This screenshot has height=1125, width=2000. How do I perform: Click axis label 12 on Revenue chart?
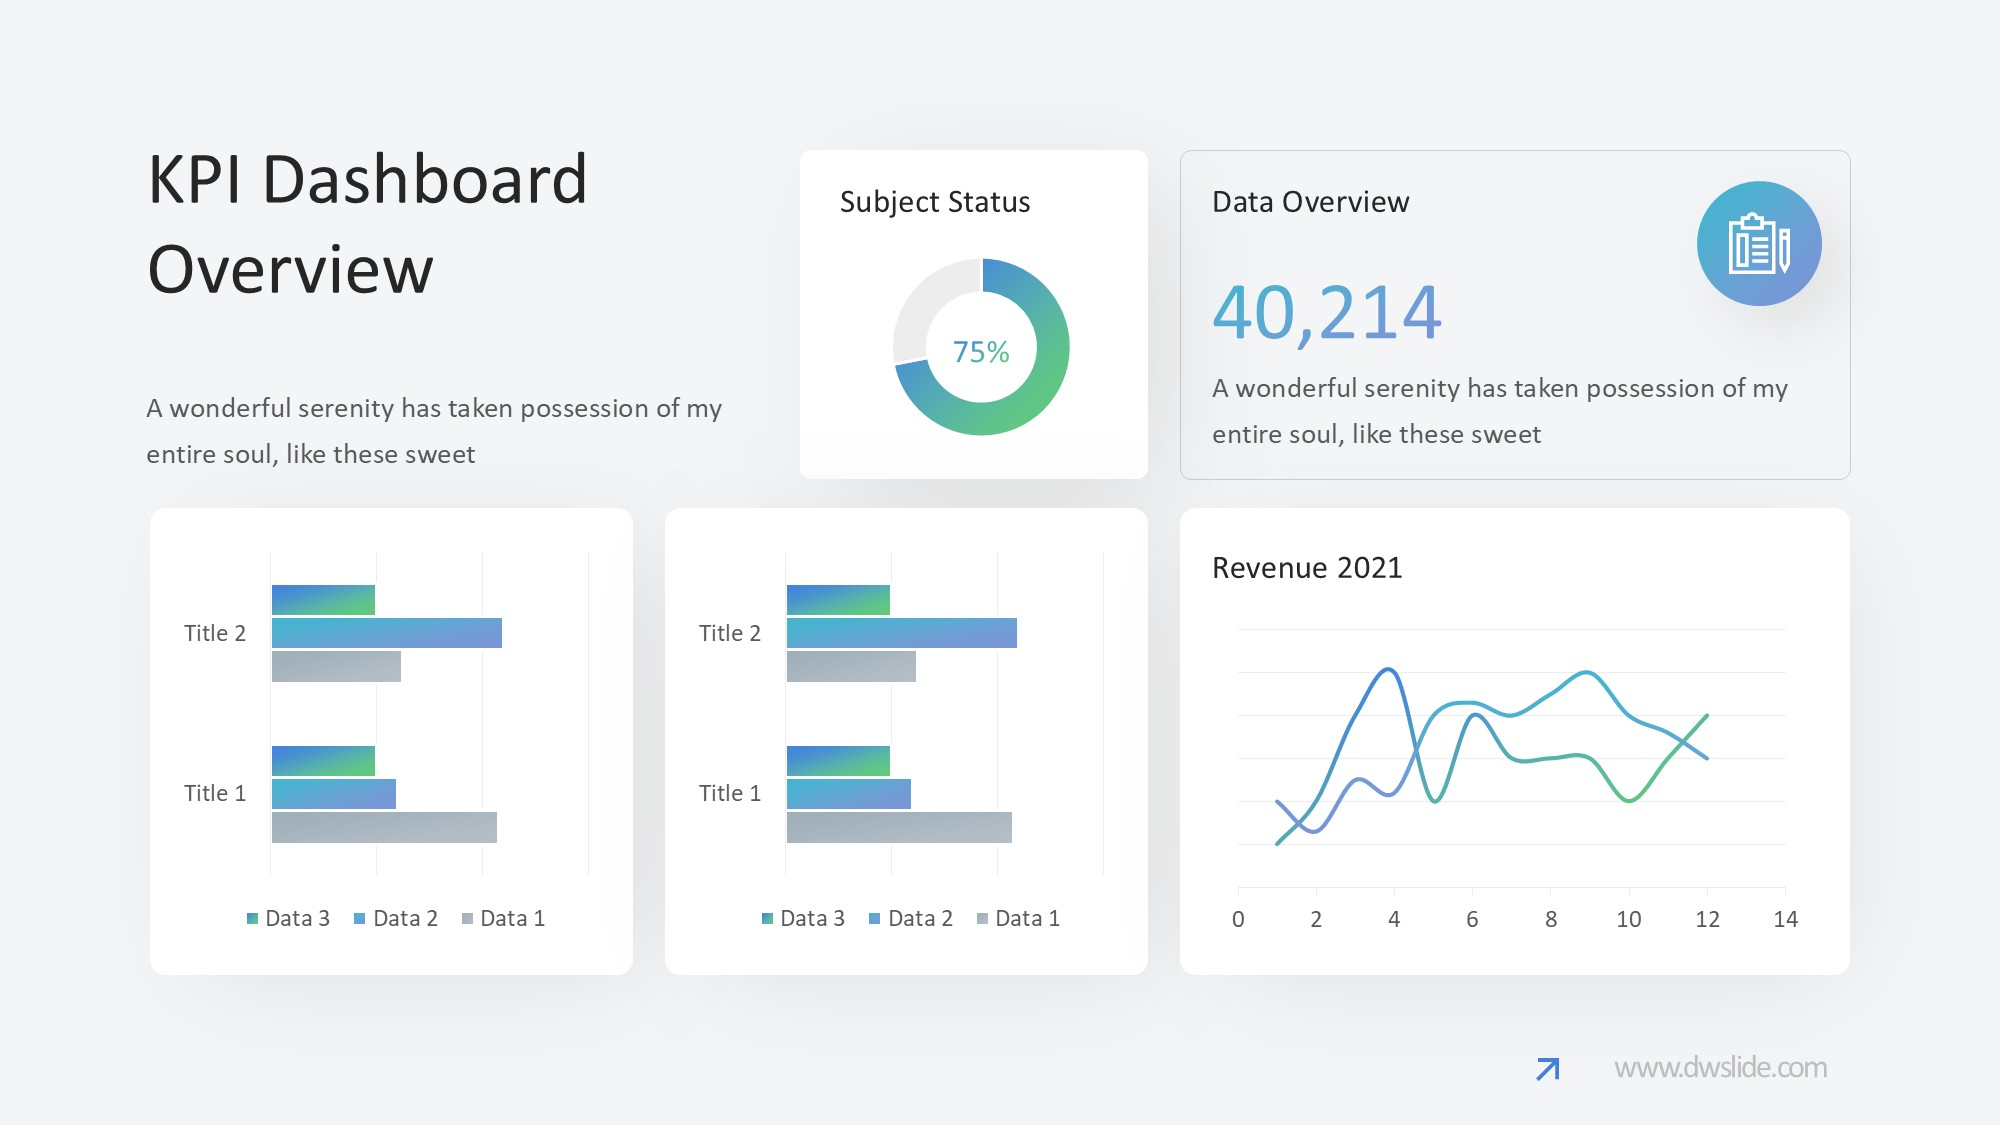point(1707,919)
